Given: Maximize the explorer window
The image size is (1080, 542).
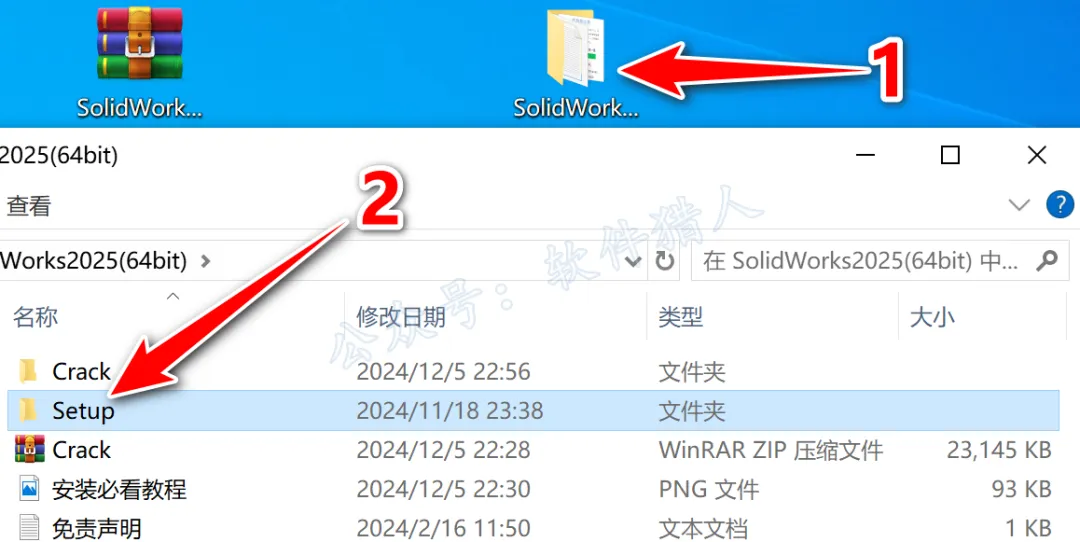Looking at the screenshot, I should (951, 155).
